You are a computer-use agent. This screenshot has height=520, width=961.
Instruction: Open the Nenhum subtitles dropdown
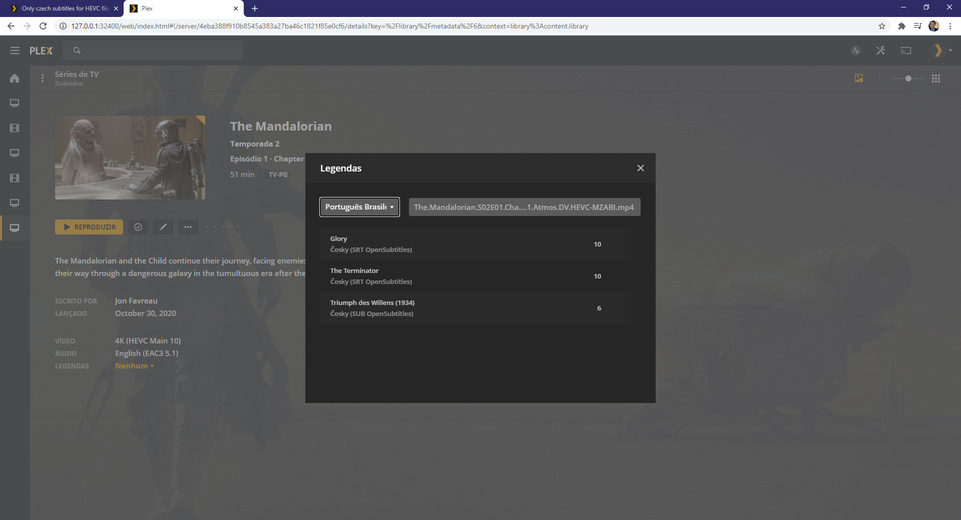134,366
